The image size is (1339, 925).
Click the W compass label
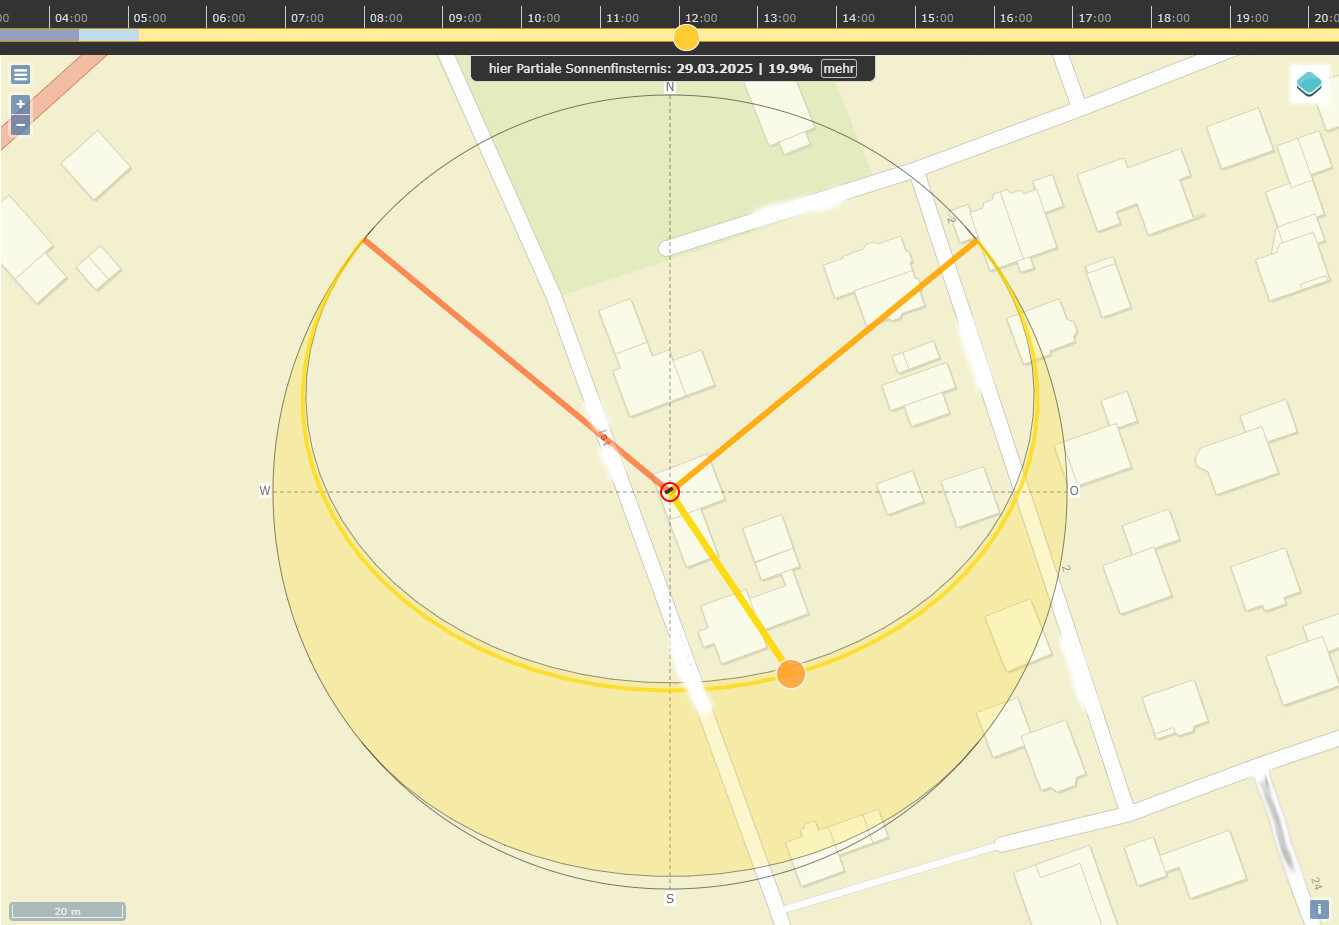pos(265,491)
